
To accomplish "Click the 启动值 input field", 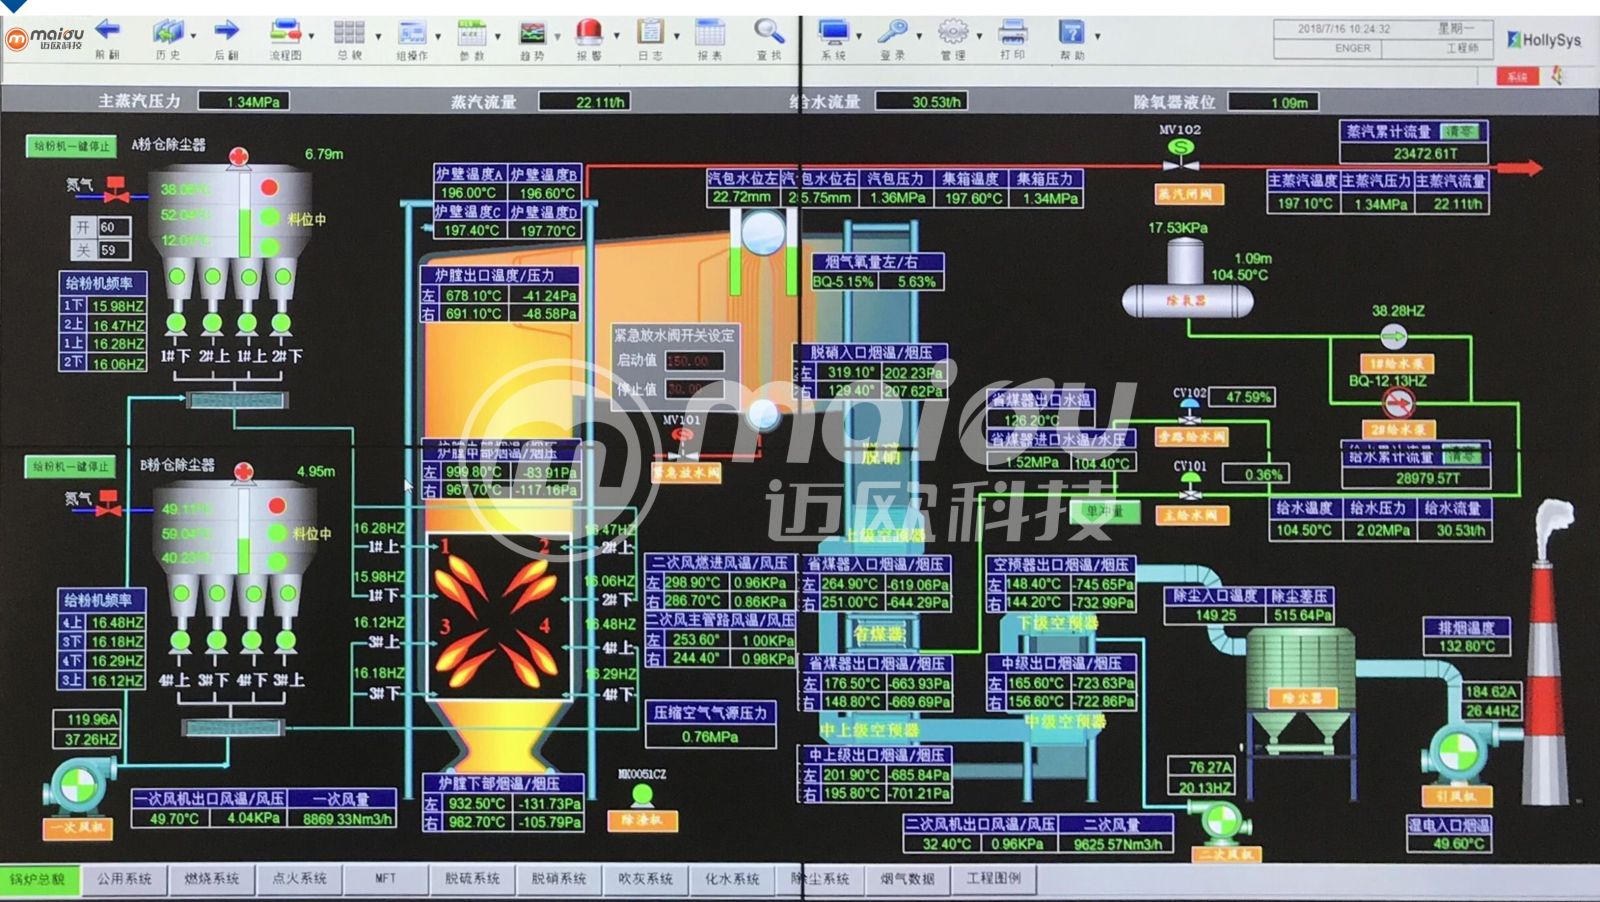I will 693,361.
